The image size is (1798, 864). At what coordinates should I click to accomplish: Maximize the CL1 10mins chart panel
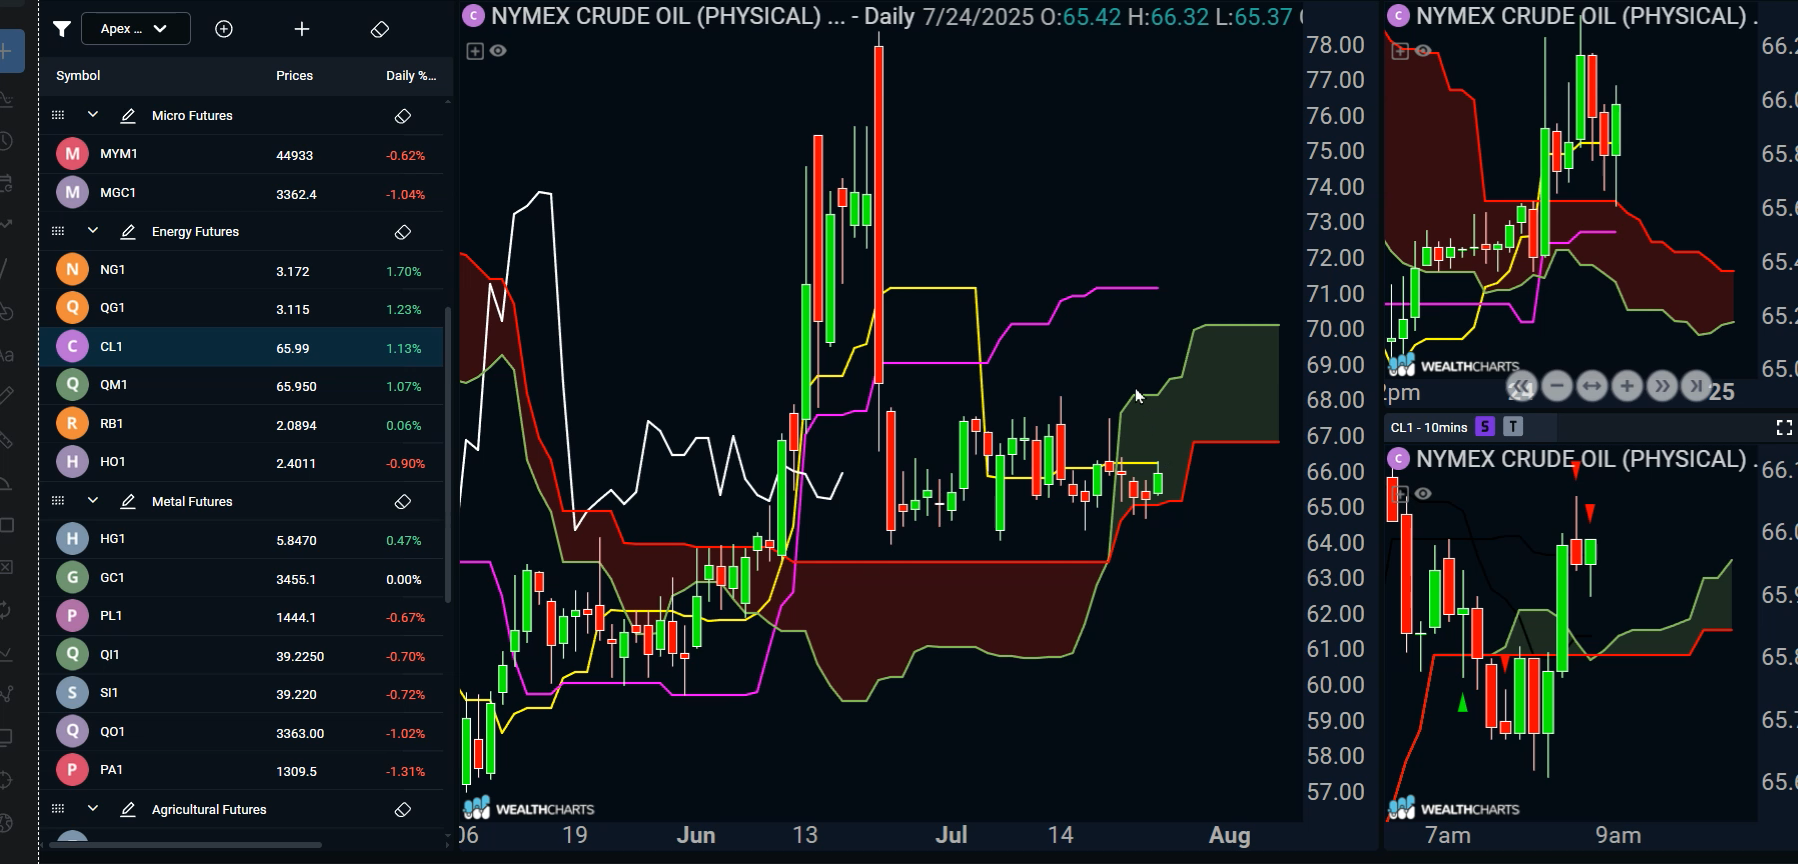[1784, 428]
